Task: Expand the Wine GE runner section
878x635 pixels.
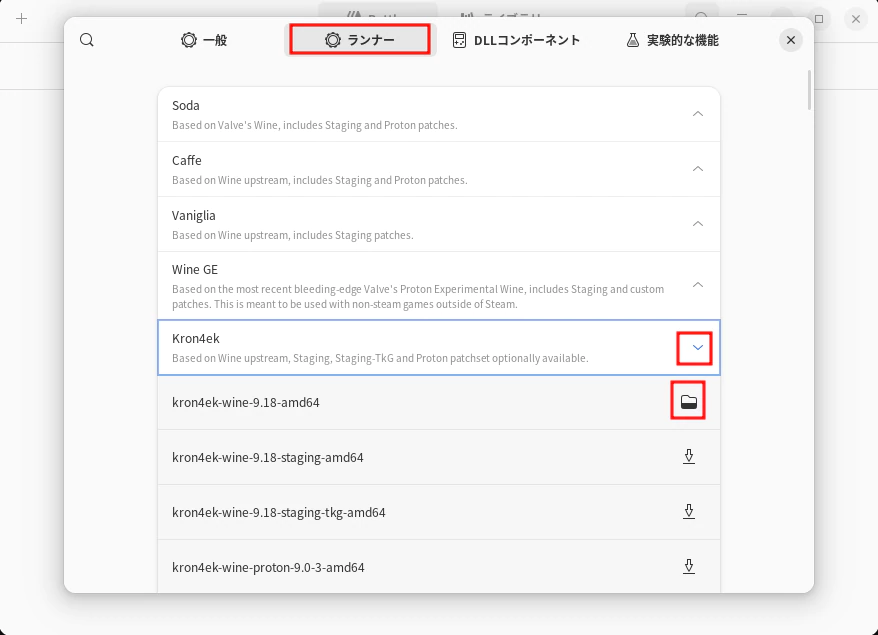Action: pyautogui.click(x=698, y=285)
